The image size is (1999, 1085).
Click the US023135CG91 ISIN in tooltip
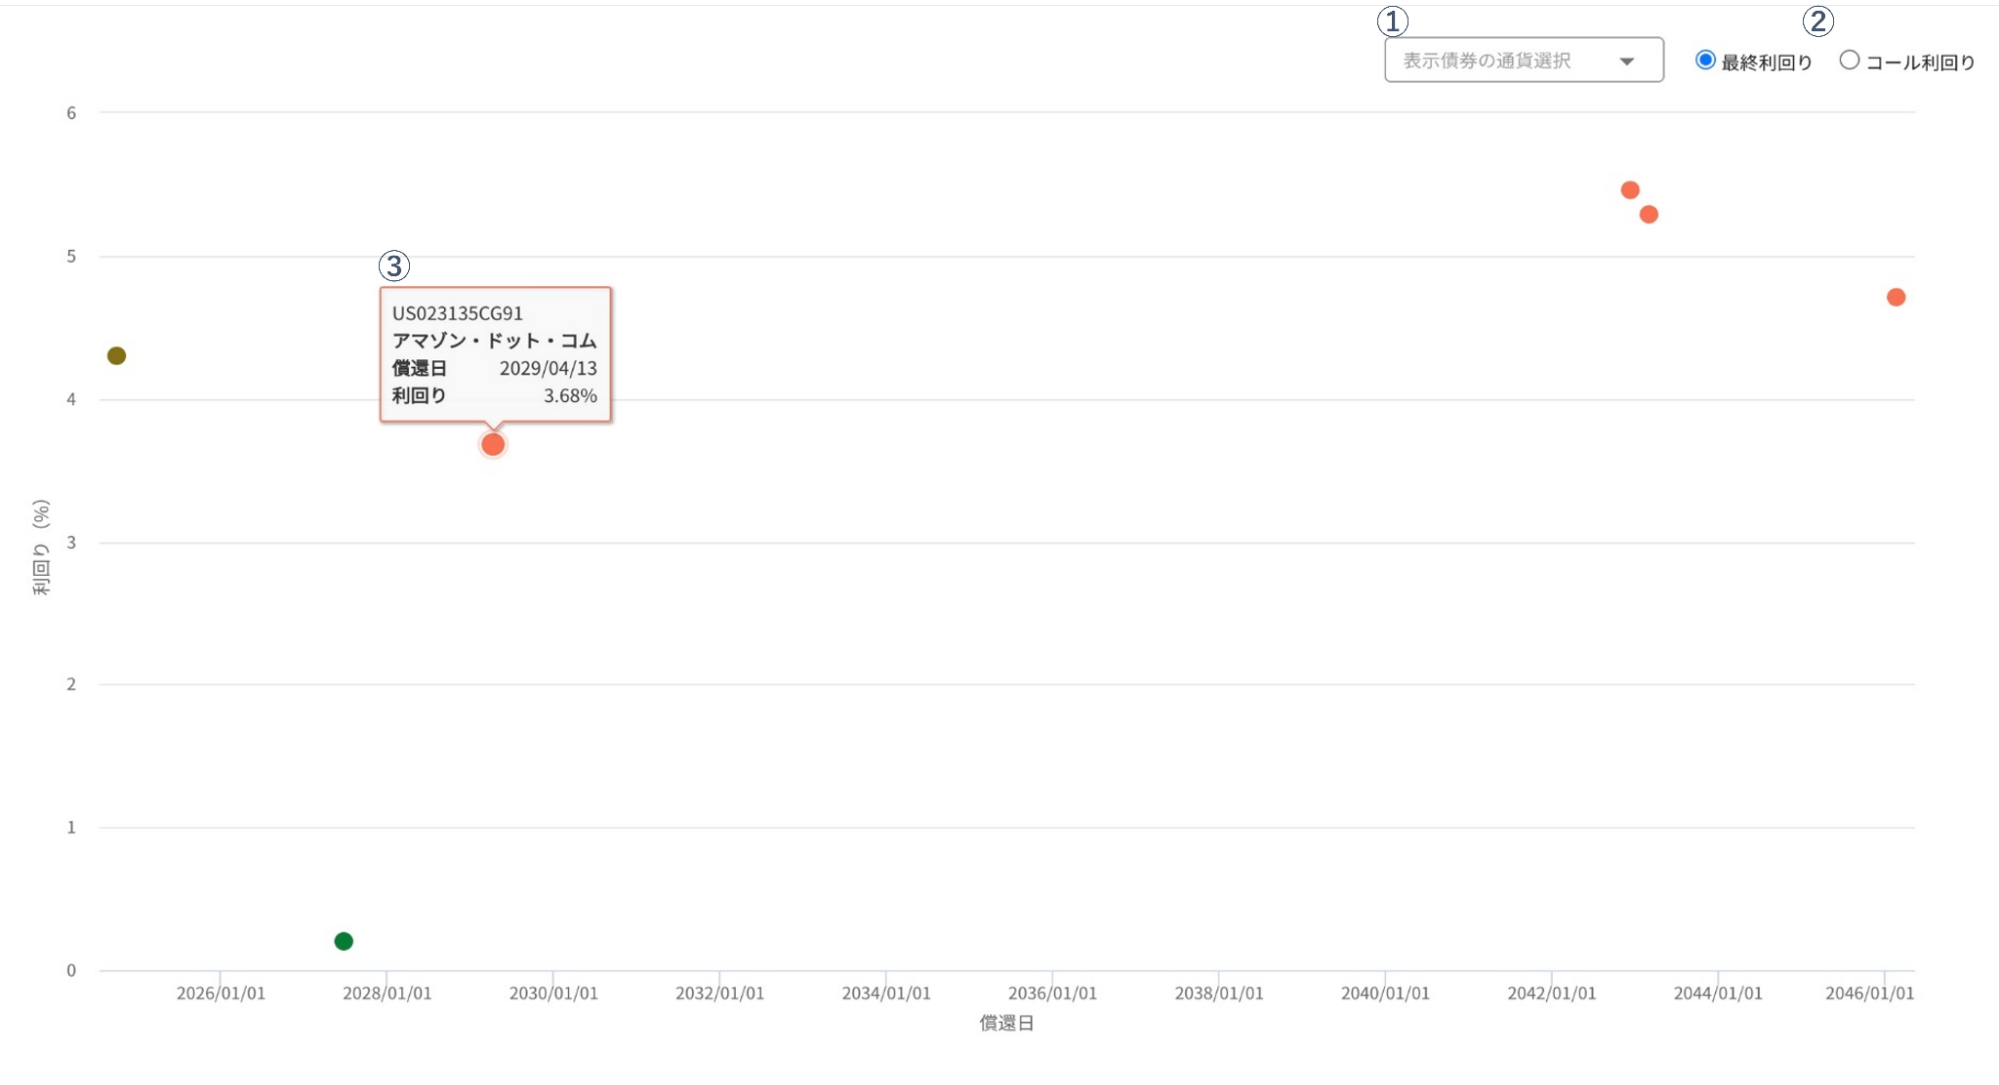tap(457, 313)
